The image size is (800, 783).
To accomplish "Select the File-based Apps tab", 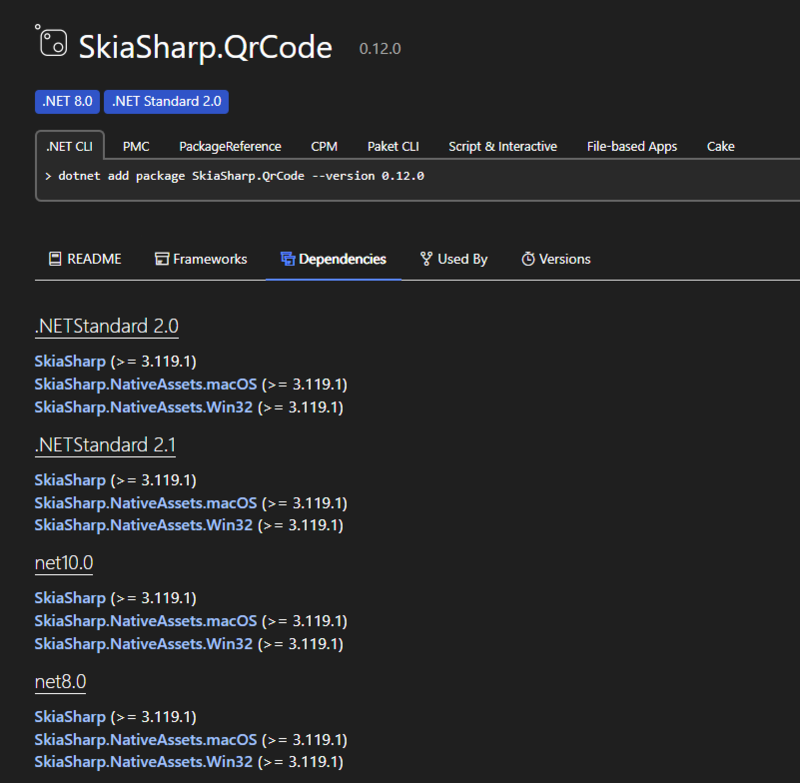I will (631, 146).
